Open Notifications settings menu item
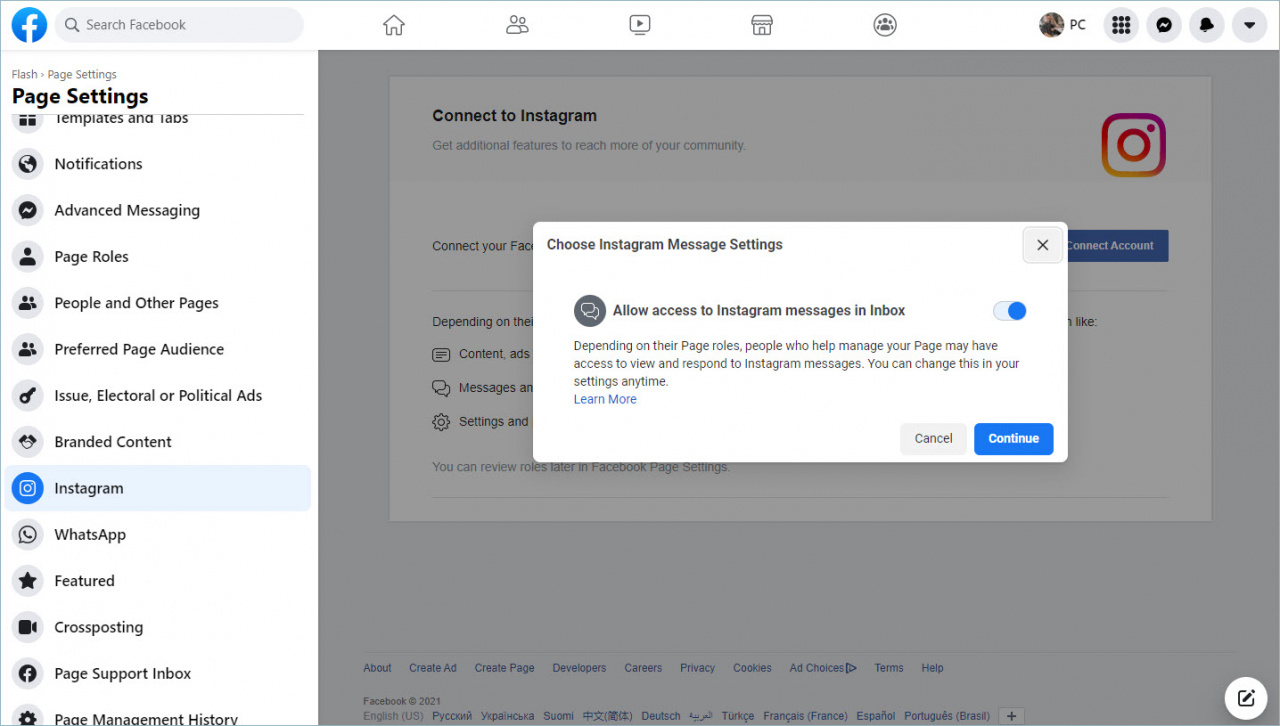This screenshot has height=726, width=1280. 158,164
